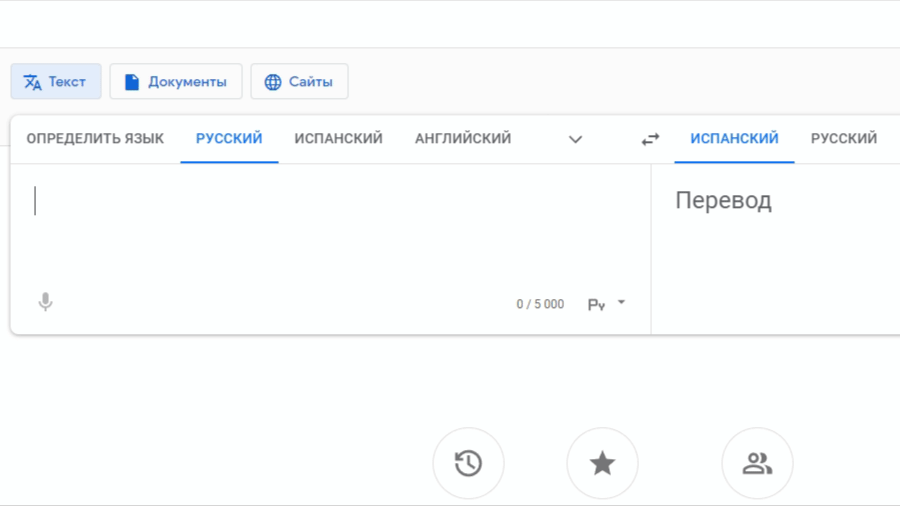Choose РУССКИЙ as the target language

(844, 138)
